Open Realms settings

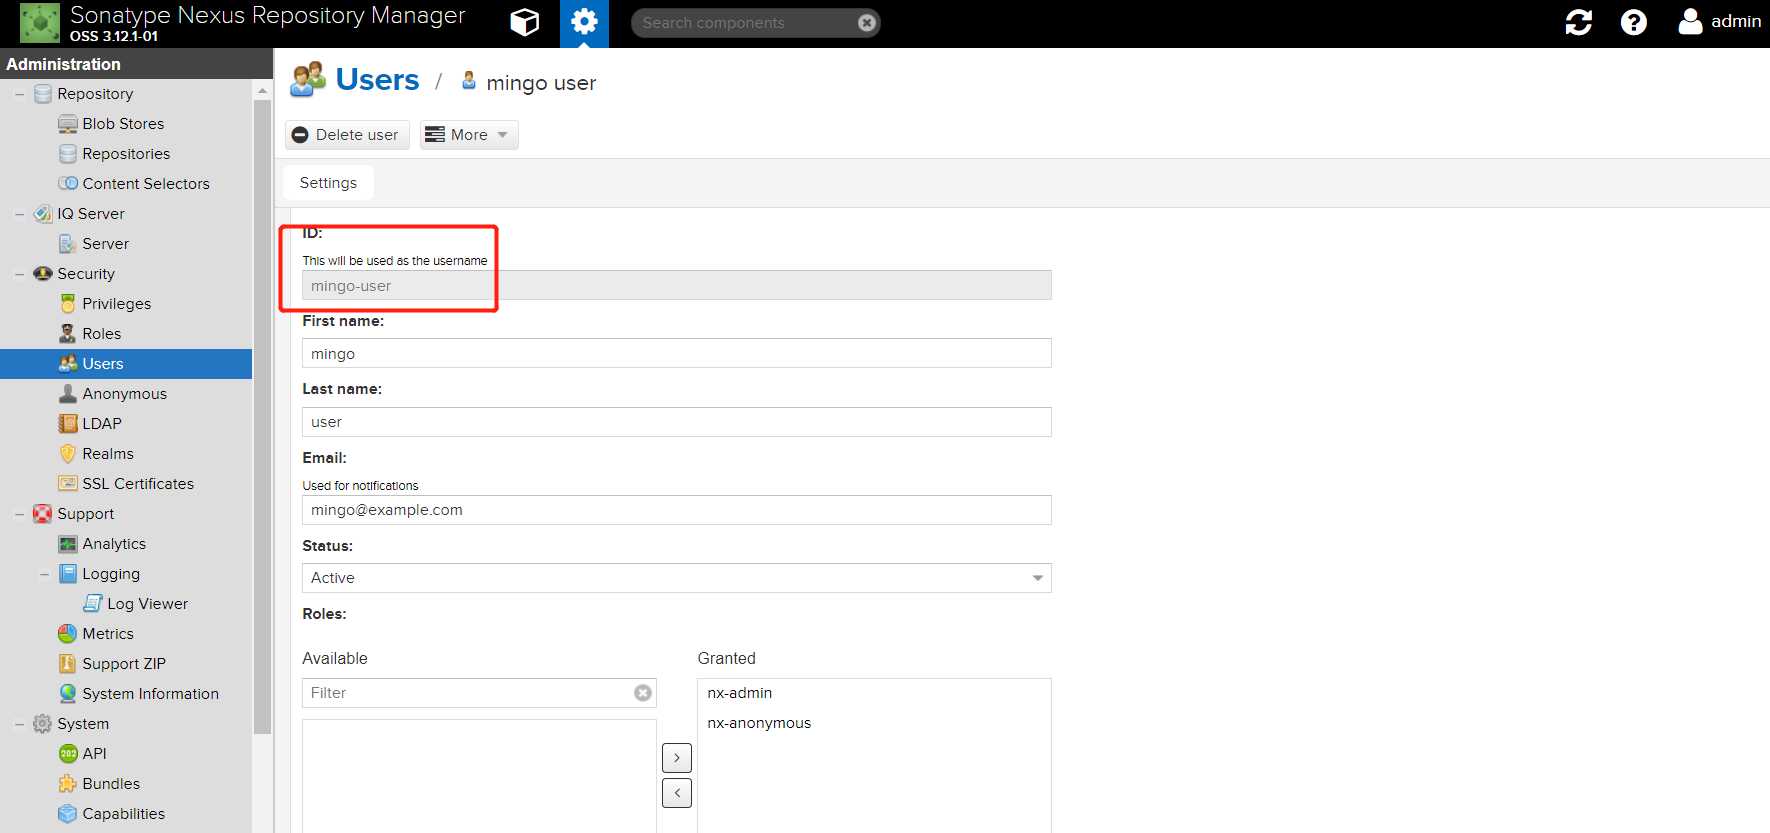pyautogui.click(x=107, y=454)
